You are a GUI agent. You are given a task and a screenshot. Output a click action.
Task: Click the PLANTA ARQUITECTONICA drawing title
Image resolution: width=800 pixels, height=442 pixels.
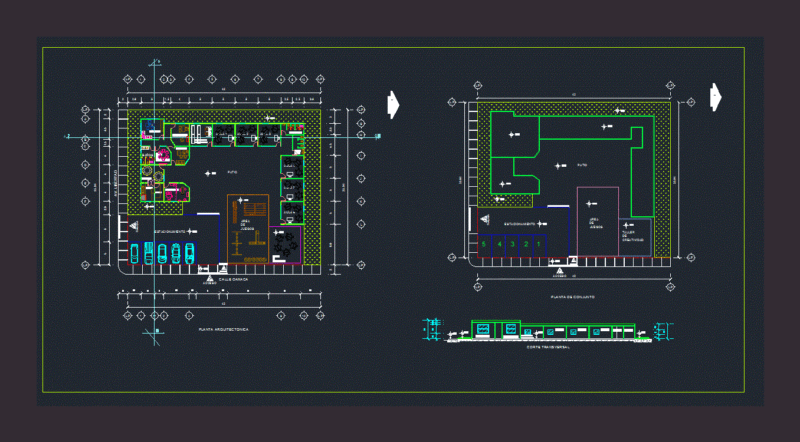click(x=223, y=330)
